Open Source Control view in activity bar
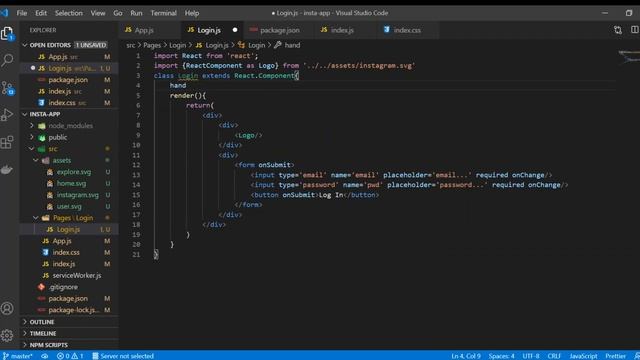The height and width of the screenshot is (360, 640). point(7,88)
